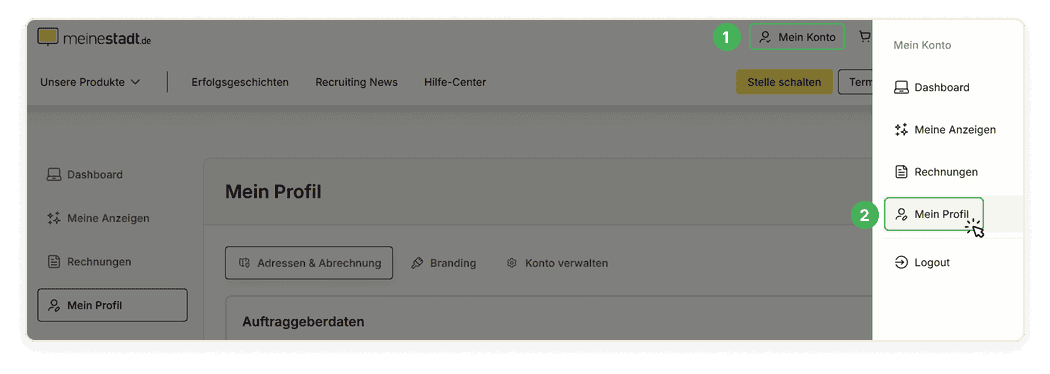This screenshot has width=1050, height=374.
Task: Go to Hilfe-Center
Action: [455, 82]
